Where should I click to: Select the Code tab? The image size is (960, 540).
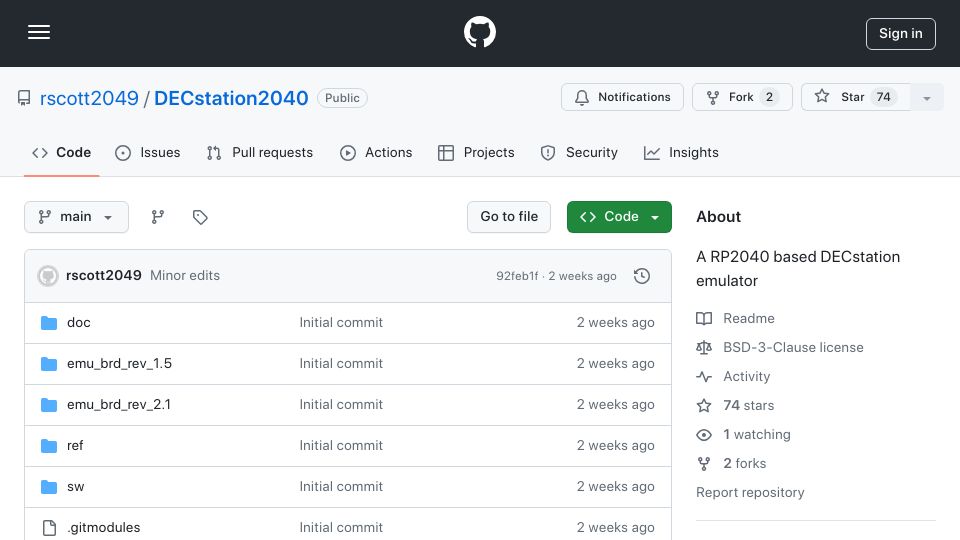[x=61, y=152]
